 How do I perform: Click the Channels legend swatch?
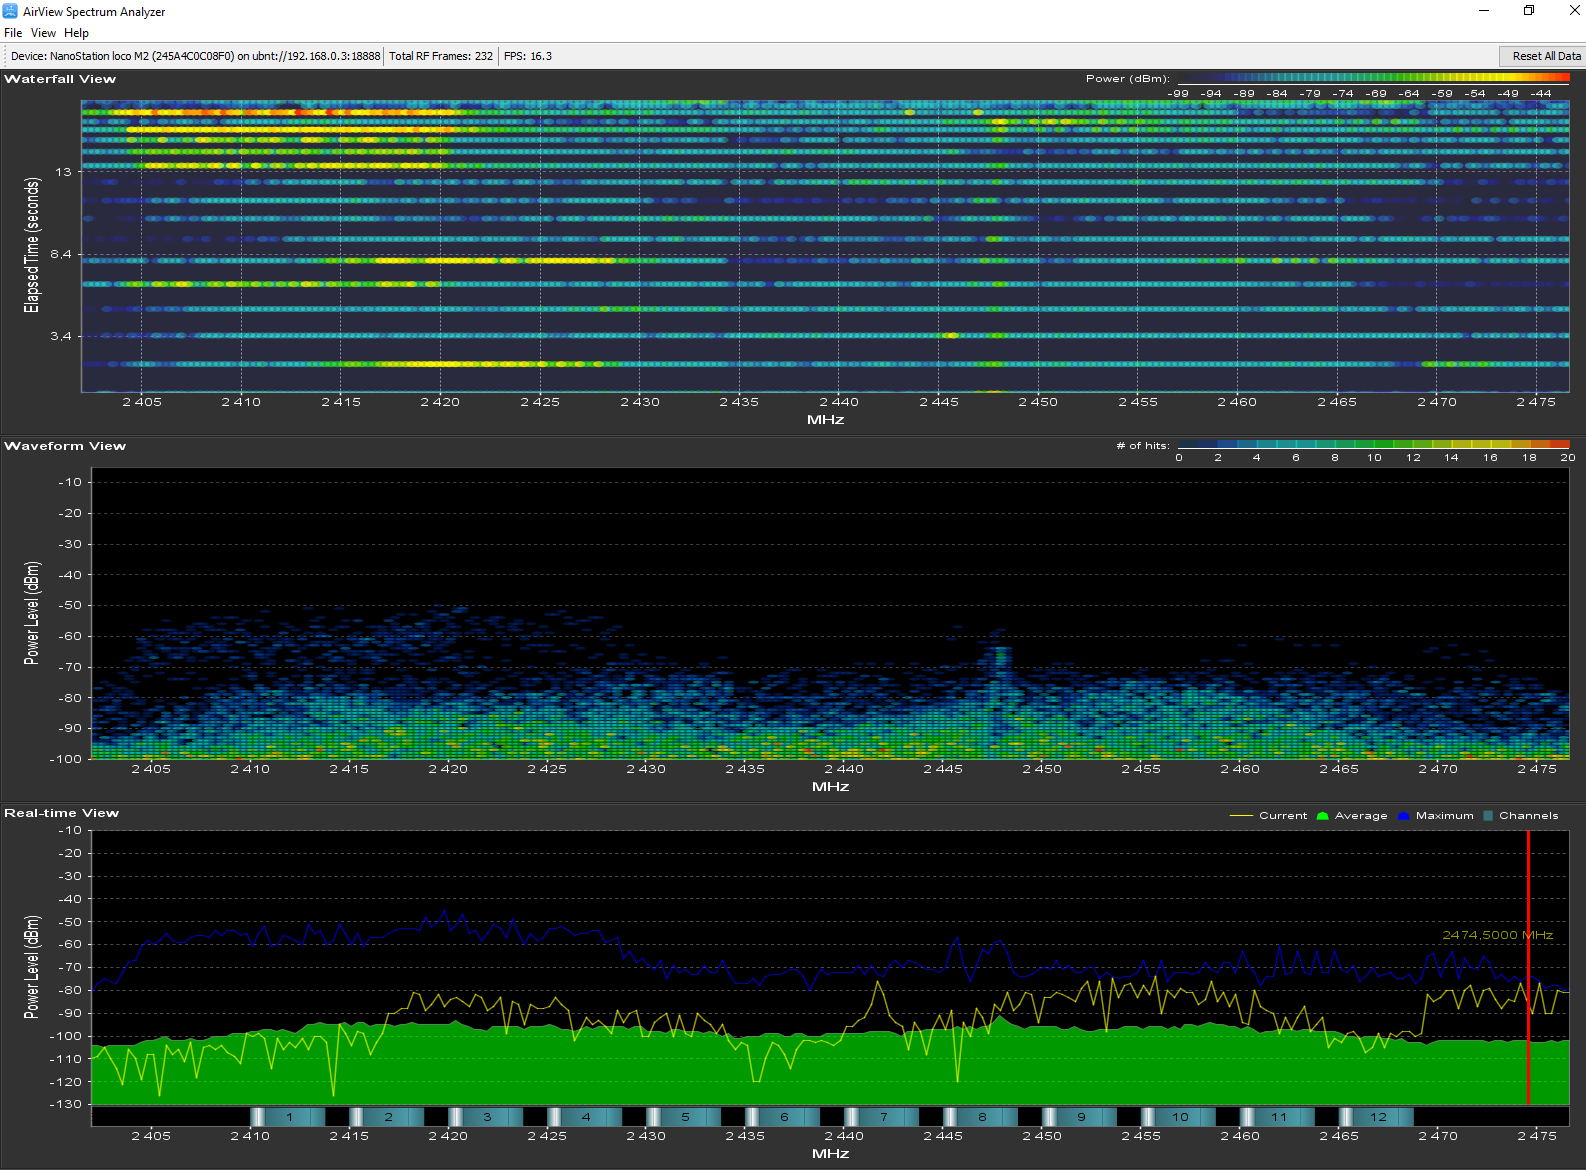click(x=1489, y=816)
